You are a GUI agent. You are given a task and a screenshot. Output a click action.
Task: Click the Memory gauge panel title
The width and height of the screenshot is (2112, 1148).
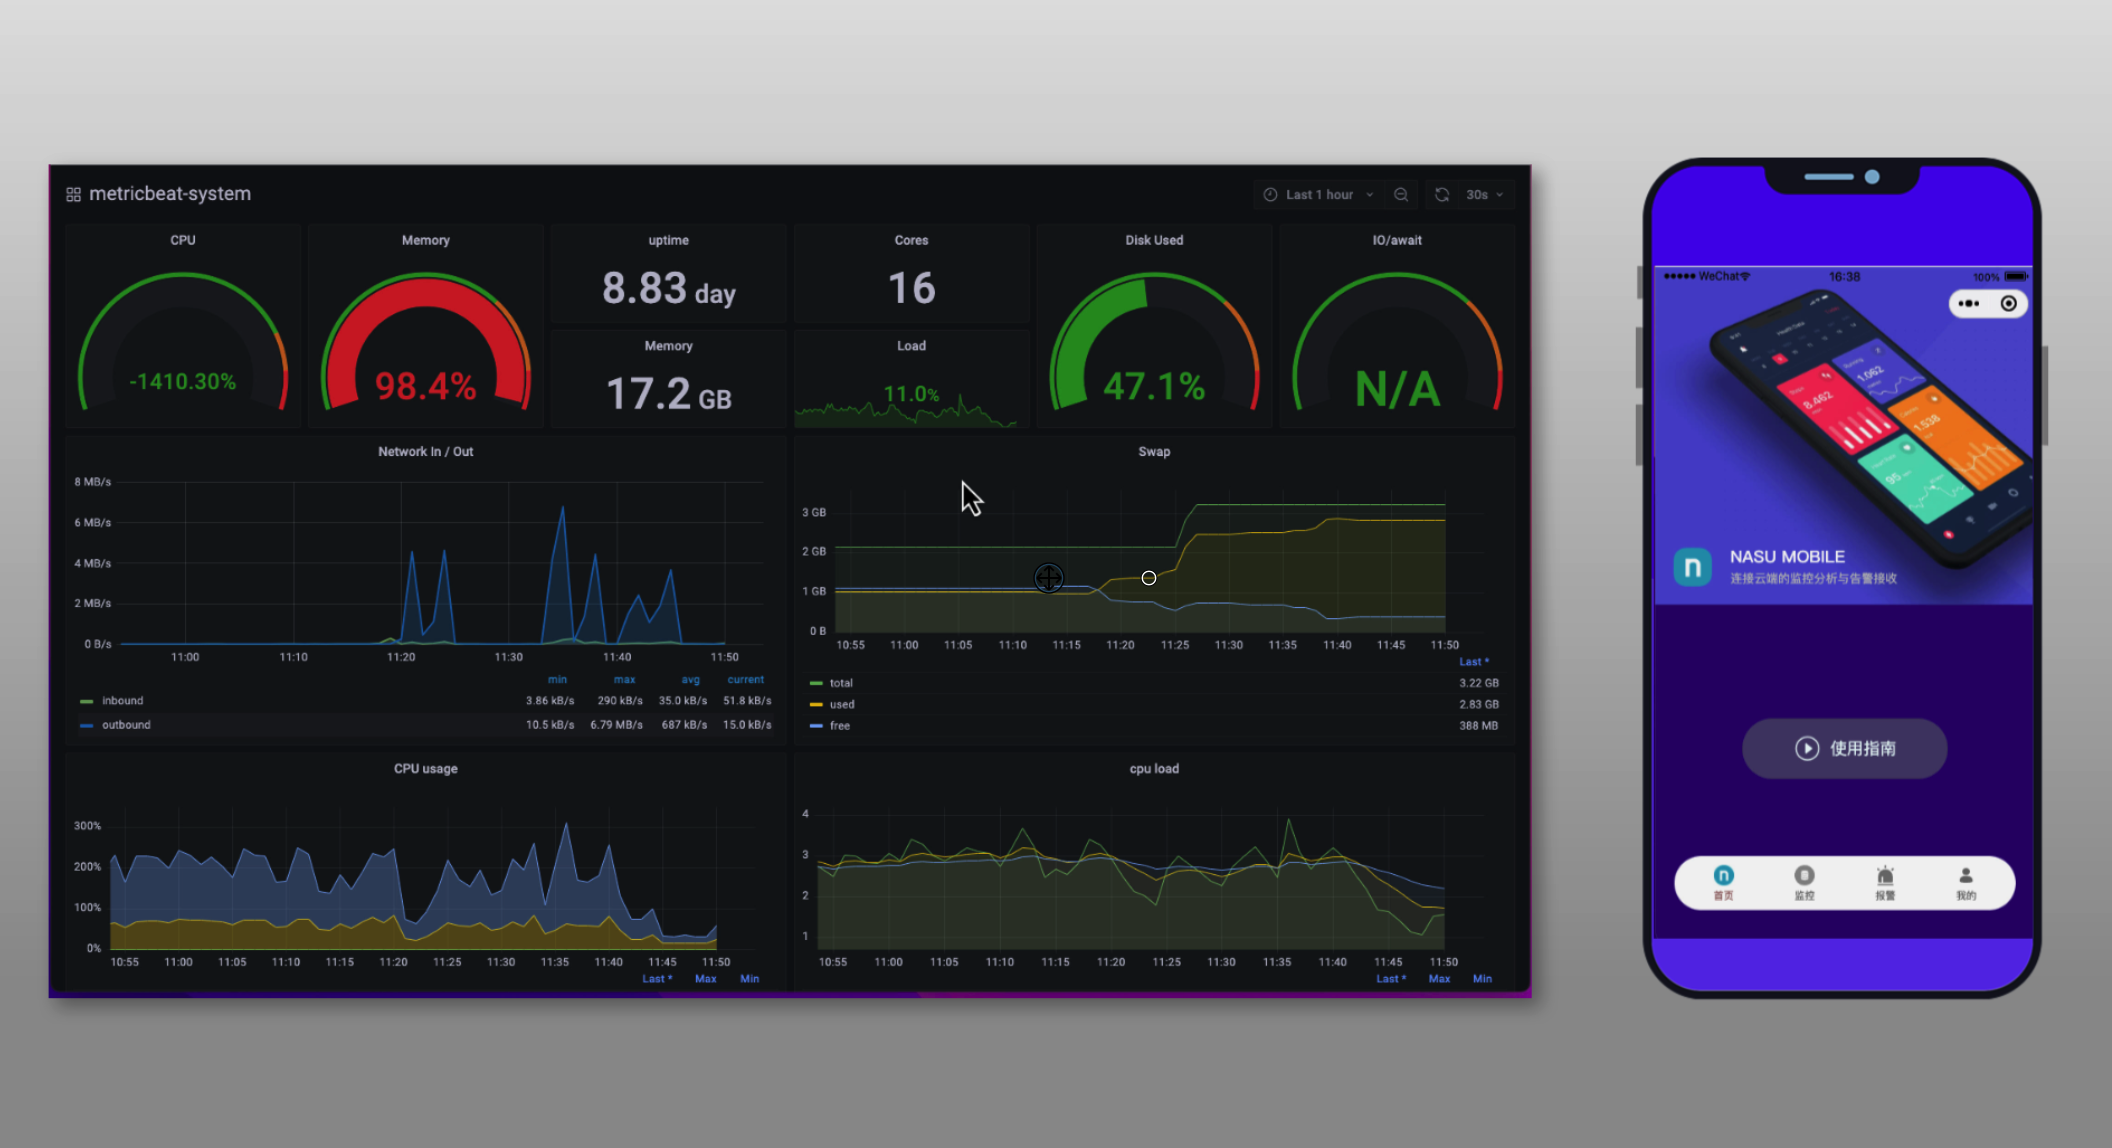click(x=426, y=240)
